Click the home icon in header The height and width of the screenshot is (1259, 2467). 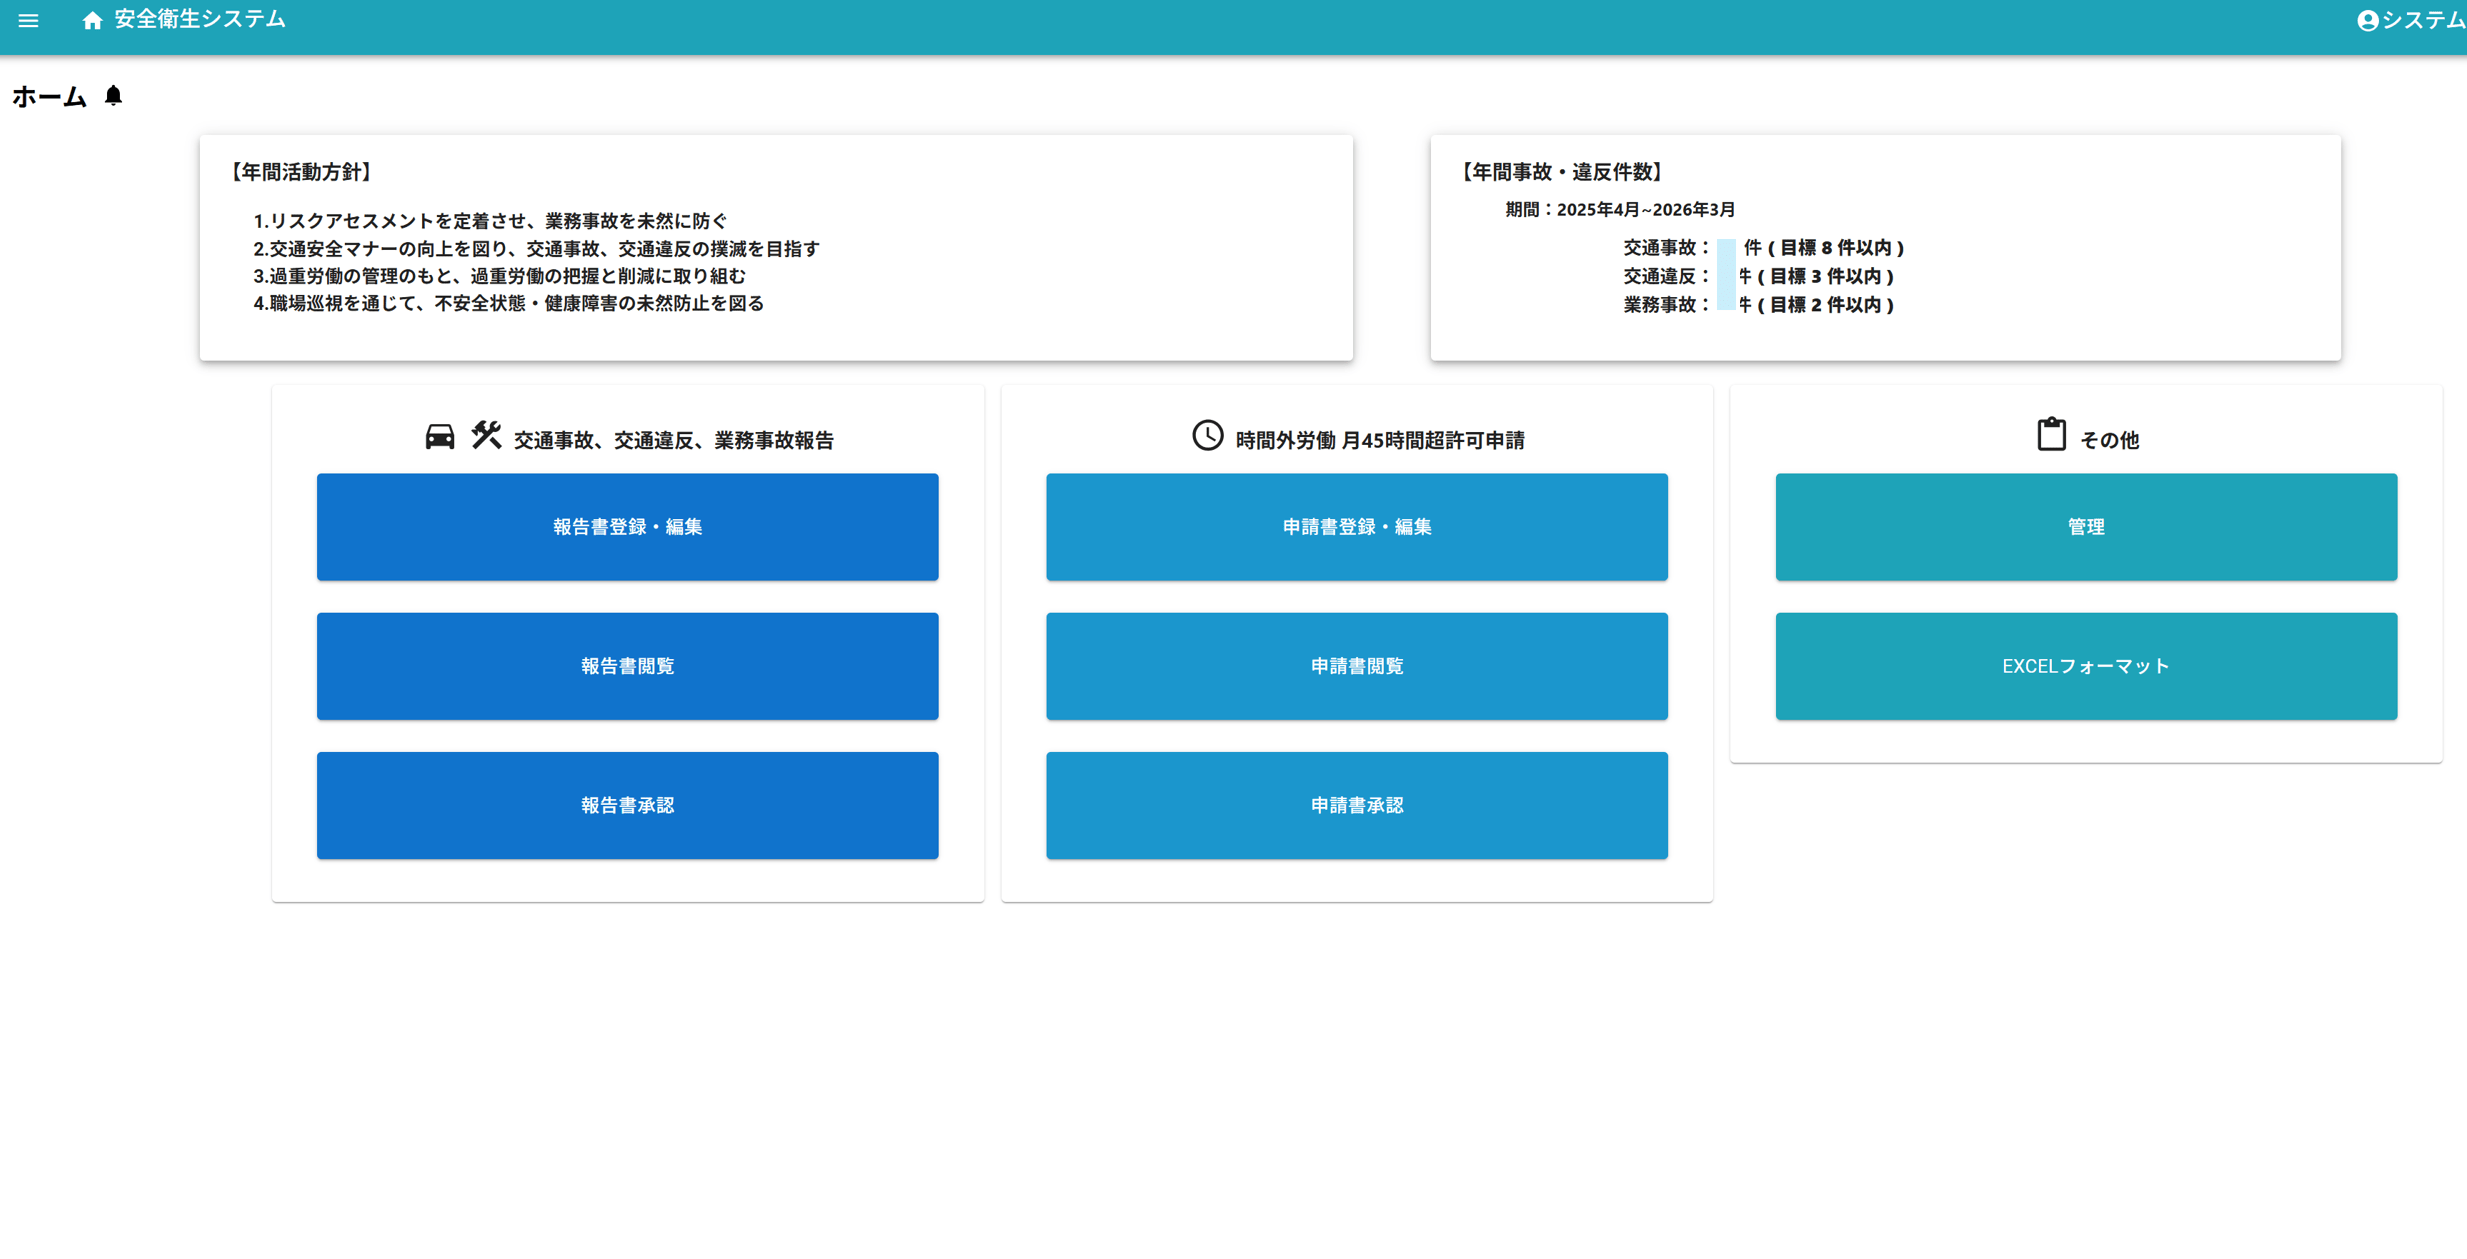click(x=92, y=21)
